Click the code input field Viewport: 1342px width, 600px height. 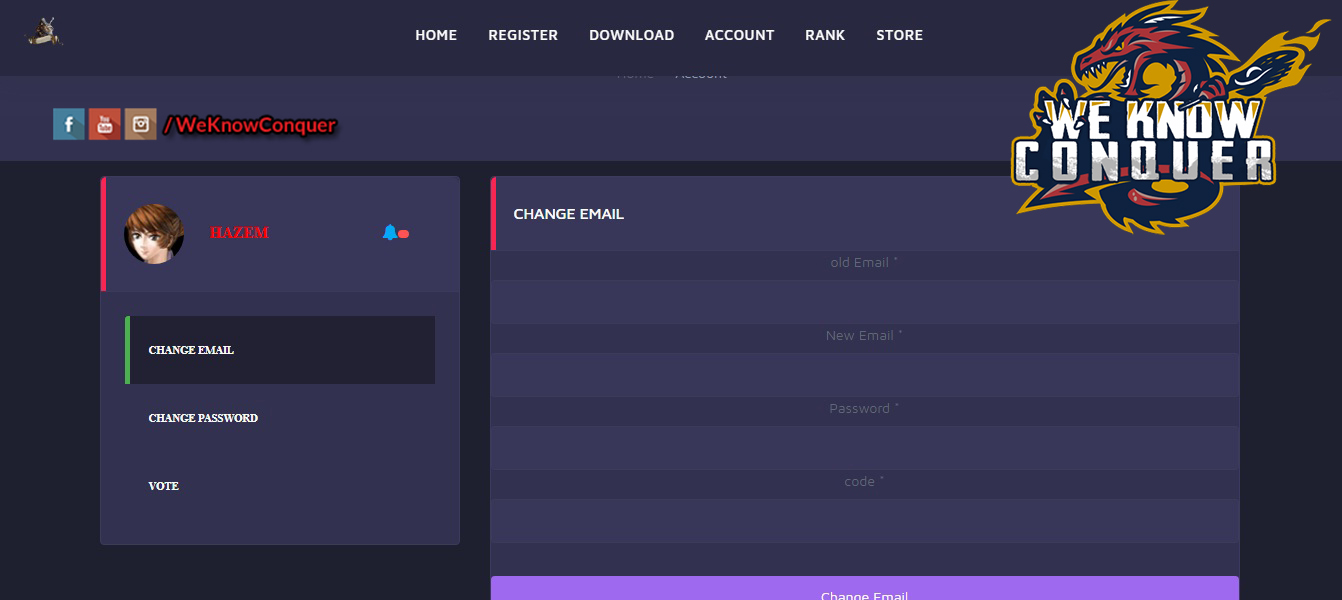pyautogui.click(x=865, y=521)
